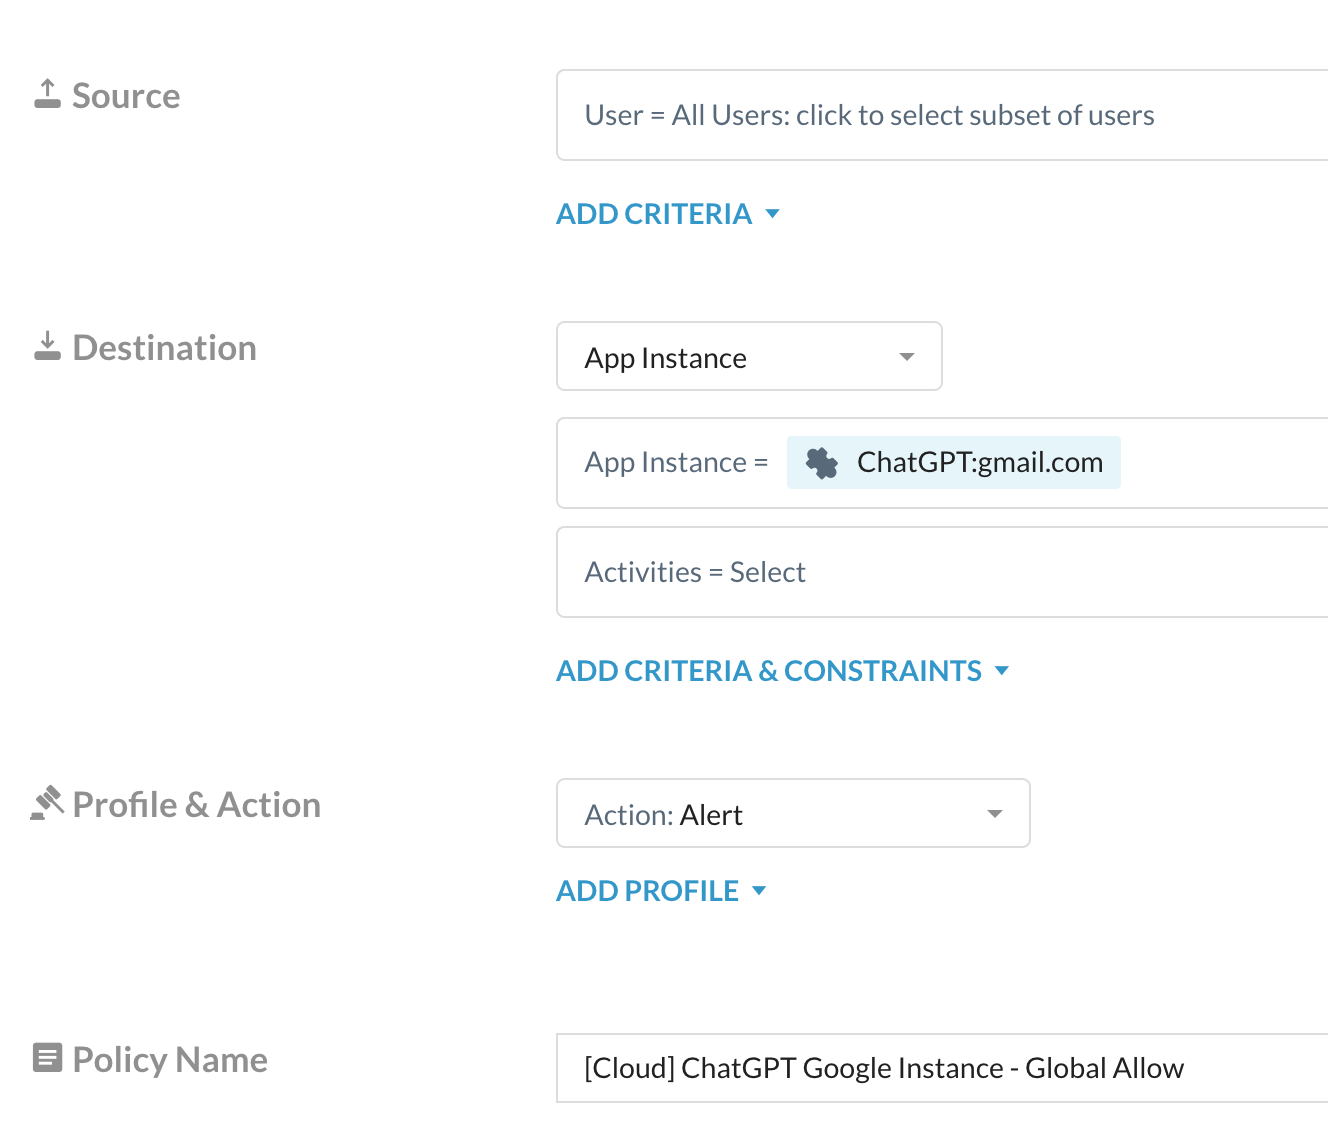Open the Action: Alert dropdown

793,813
